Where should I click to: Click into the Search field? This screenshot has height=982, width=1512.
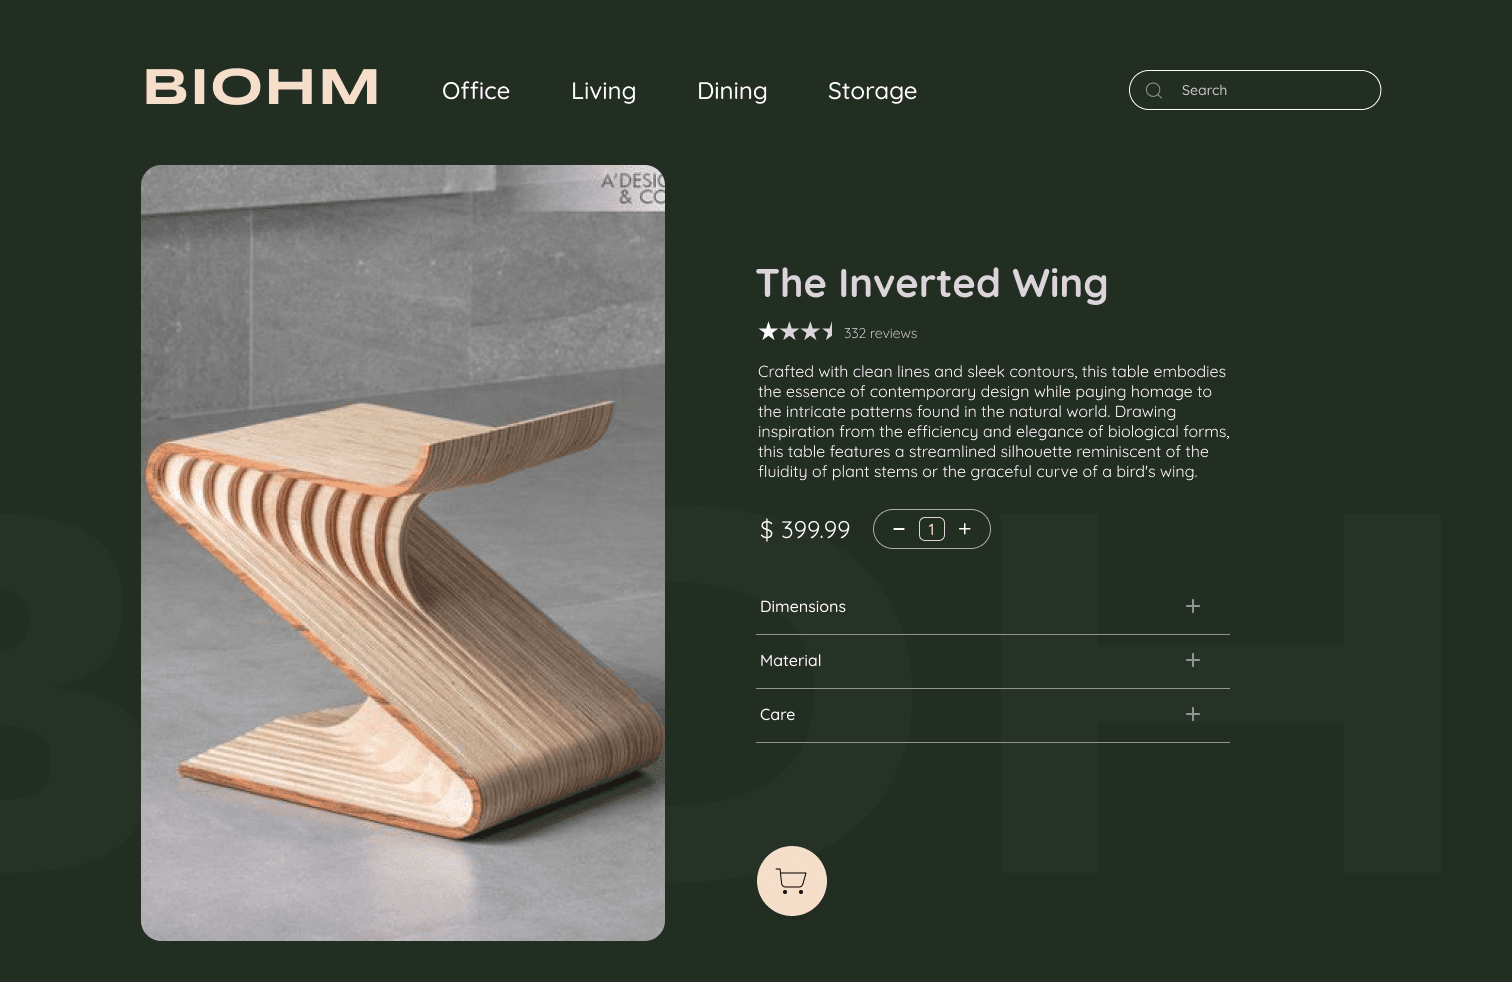click(1255, 90)
